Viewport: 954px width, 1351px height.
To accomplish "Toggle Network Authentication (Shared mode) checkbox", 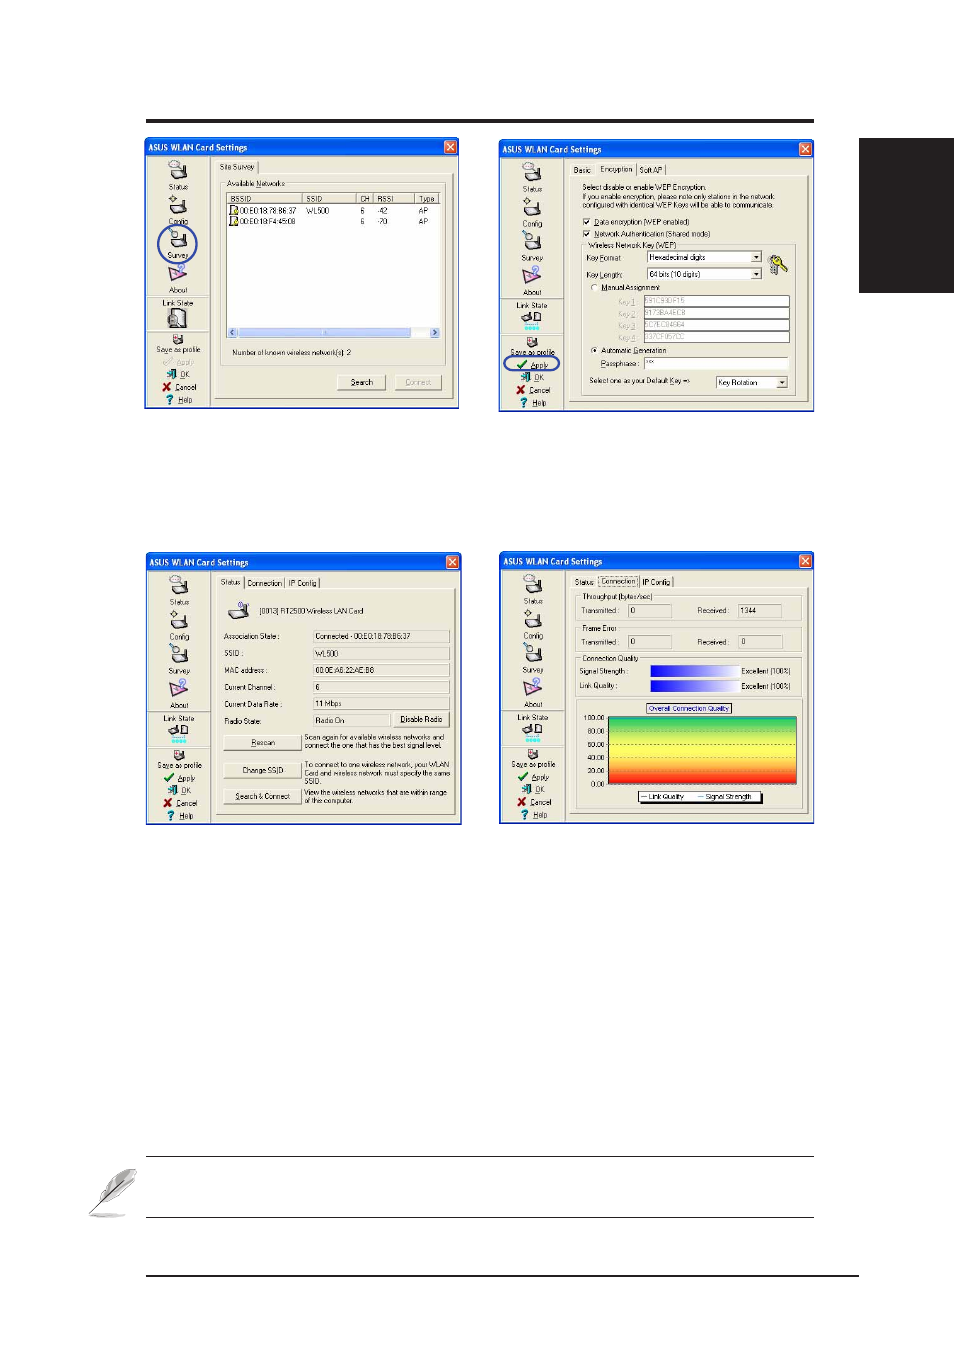I will pos(586,234).
